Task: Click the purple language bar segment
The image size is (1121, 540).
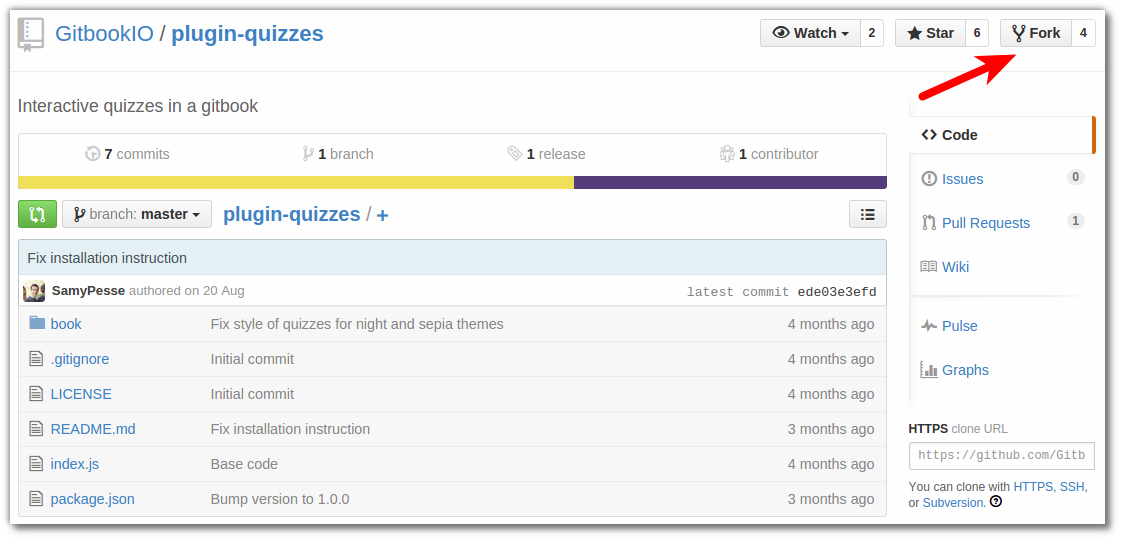Action: pyautogui.click(x=730, y=182)
